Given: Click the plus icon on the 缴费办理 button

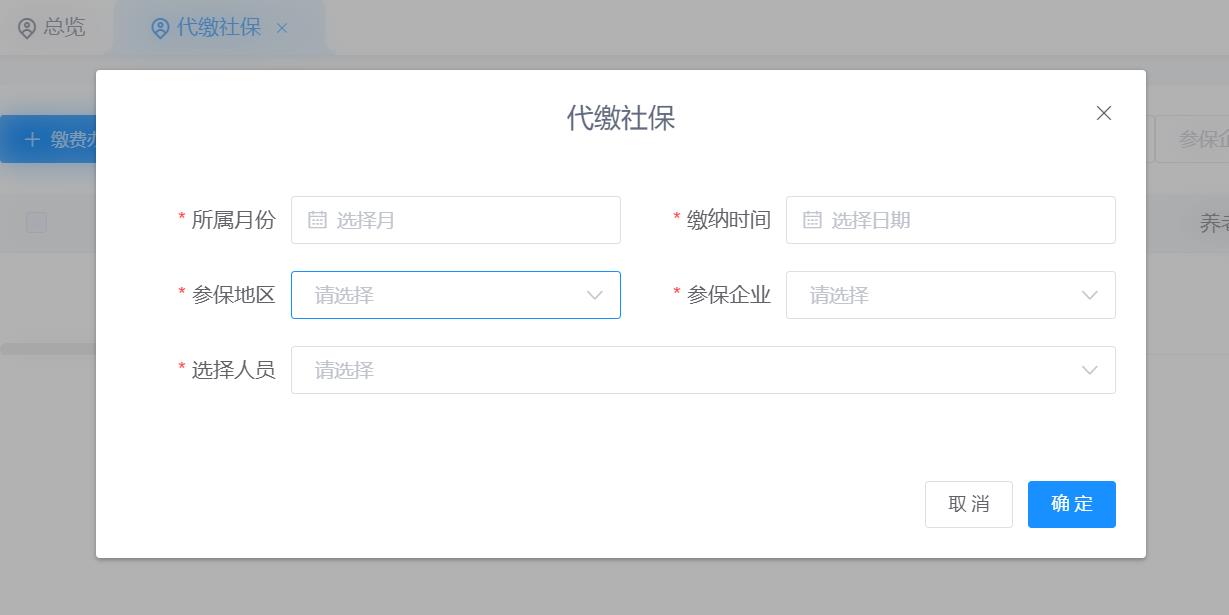Looking at the screenshot, I should coord(31,139).
